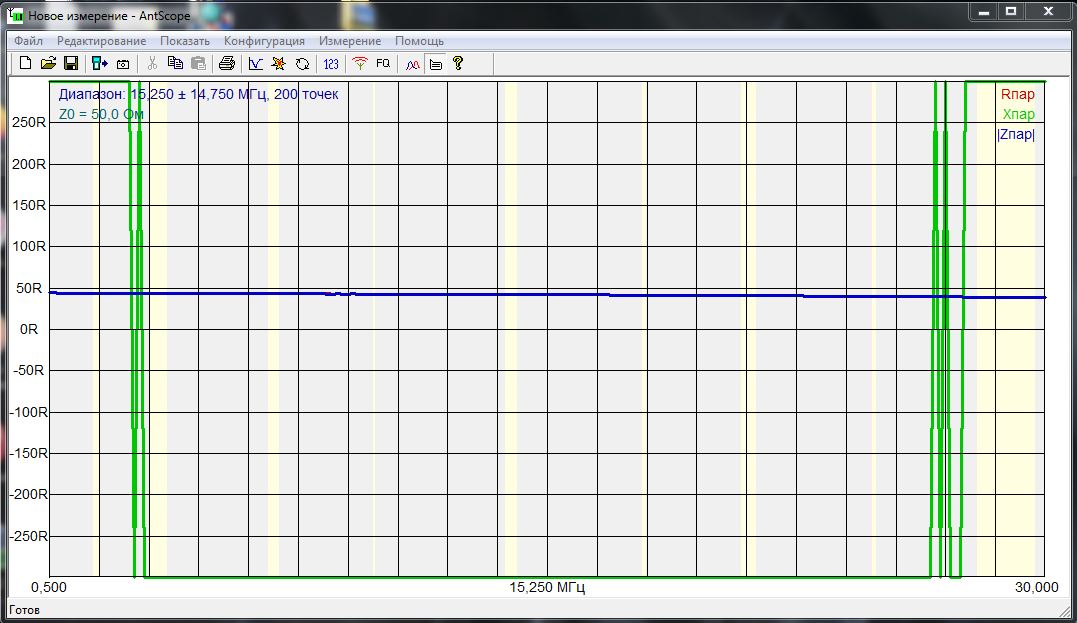Select the FQ frequency icon
The height and width of the screenshot is (623, 1077).
[x=383, y=64]
